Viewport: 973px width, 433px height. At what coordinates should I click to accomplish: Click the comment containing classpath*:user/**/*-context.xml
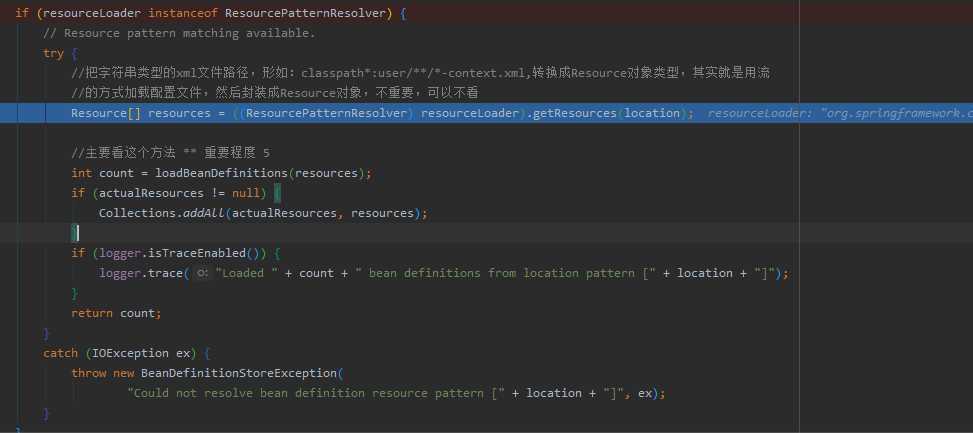click(x=421, y=73)
